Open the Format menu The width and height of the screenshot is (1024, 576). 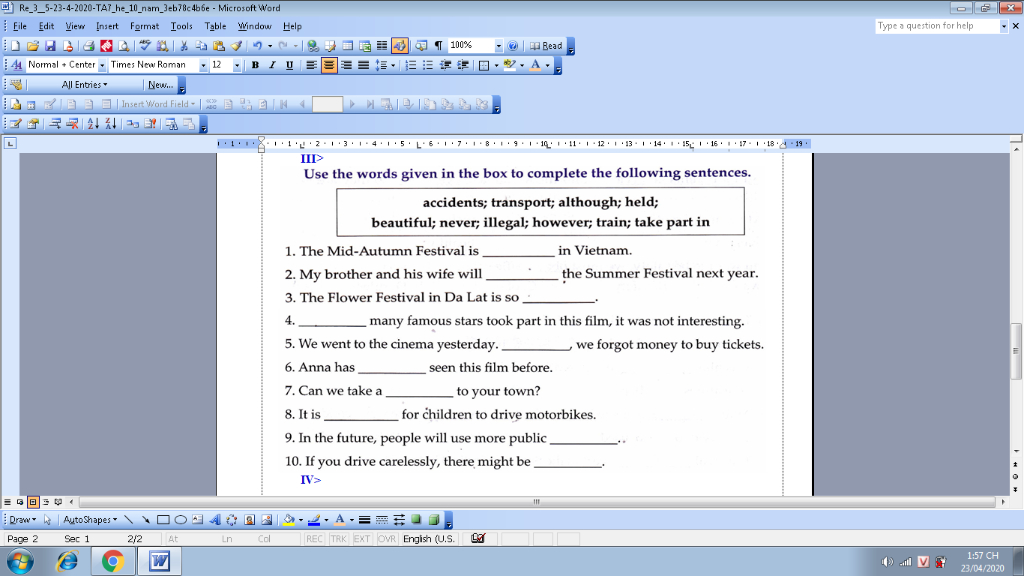pyautogui.click(x=144, y=26)
